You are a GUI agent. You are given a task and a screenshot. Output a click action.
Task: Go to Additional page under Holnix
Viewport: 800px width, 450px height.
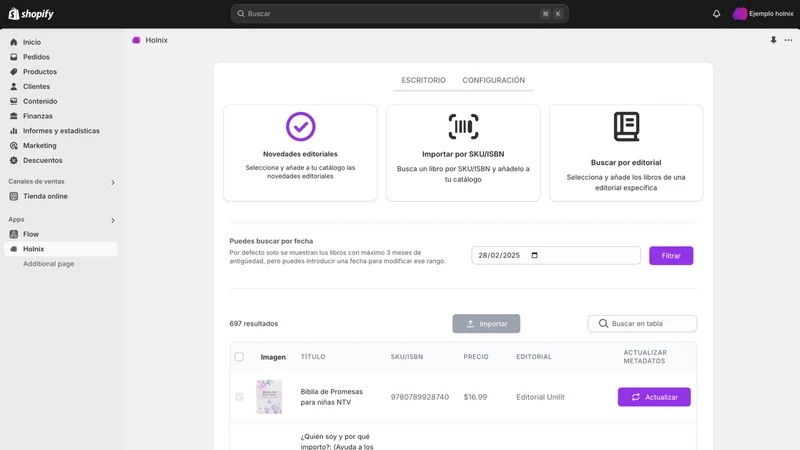click(x=48, y=264)
